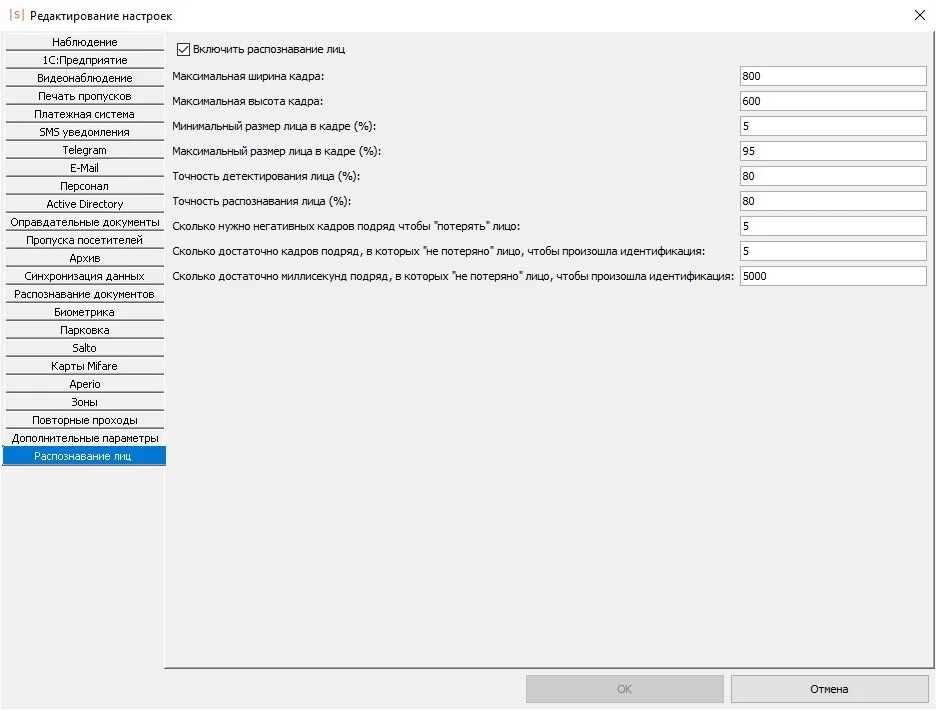Open the 'Дополнительные параметры' tab
936x710 pixels.
pyautogui.click(x=84, y=438)
